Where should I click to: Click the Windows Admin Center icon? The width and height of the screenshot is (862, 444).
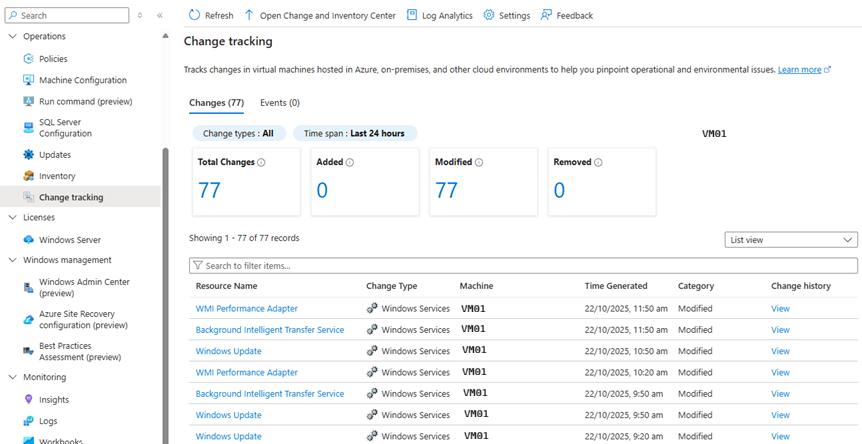coord(29,287)
